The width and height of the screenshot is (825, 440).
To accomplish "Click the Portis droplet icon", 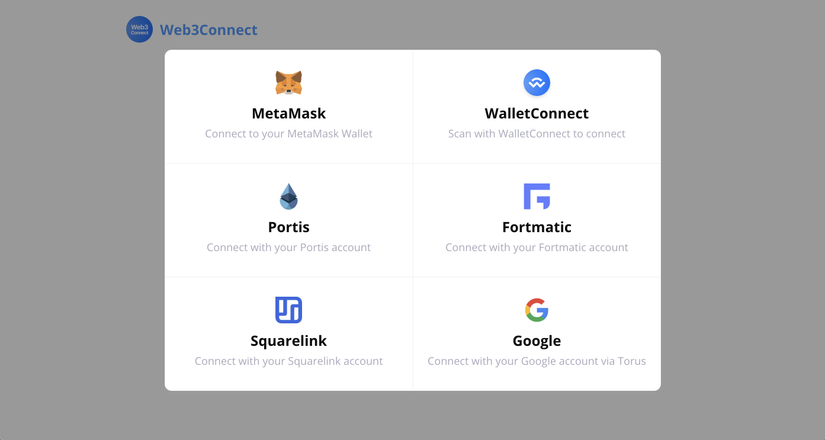I will pyautogui.click(x=289, y=196).
